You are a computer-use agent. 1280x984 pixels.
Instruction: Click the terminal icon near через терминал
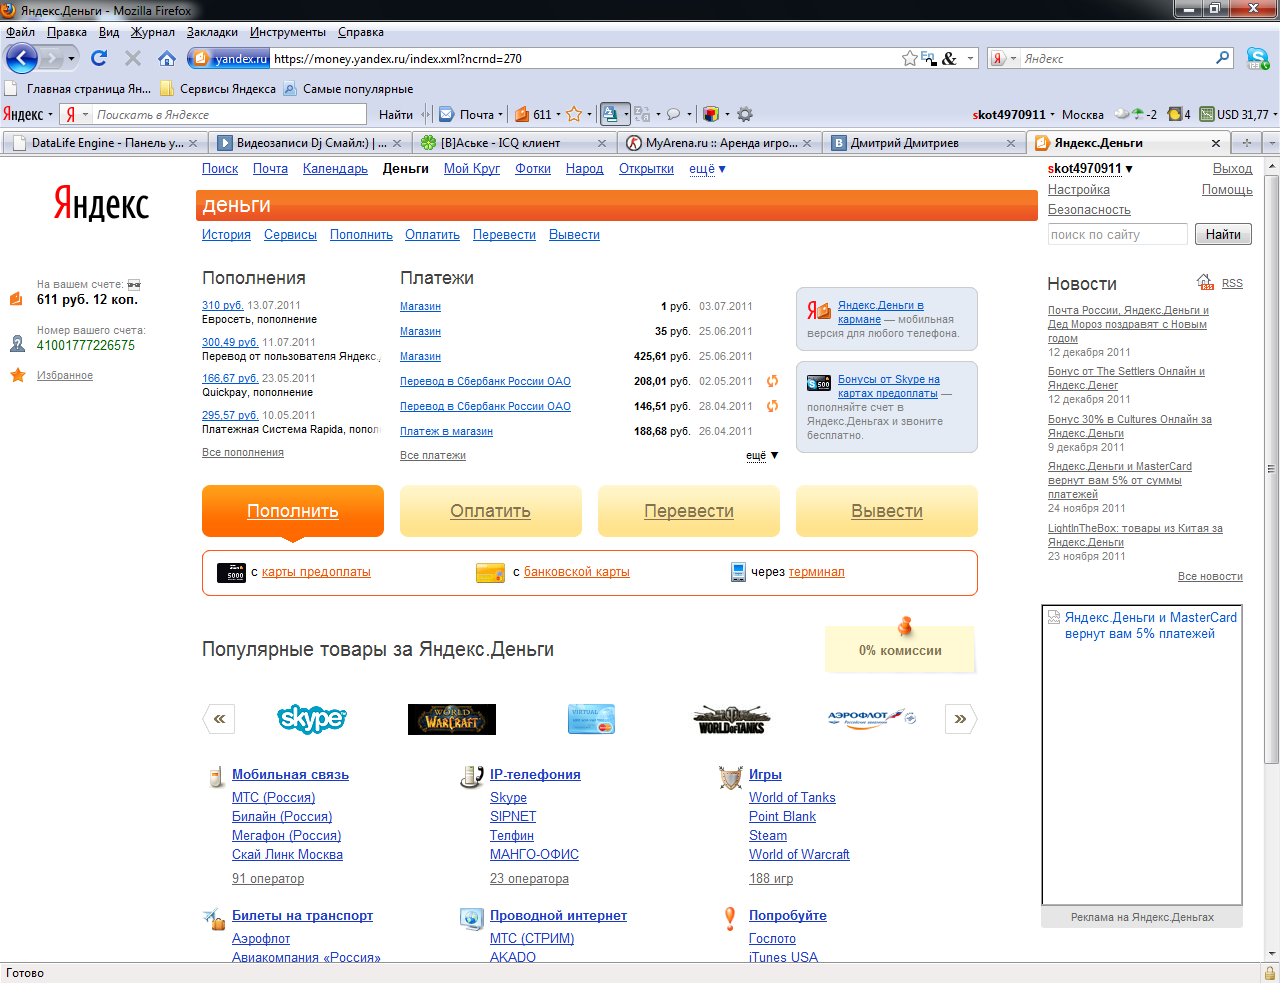point(738,572)
